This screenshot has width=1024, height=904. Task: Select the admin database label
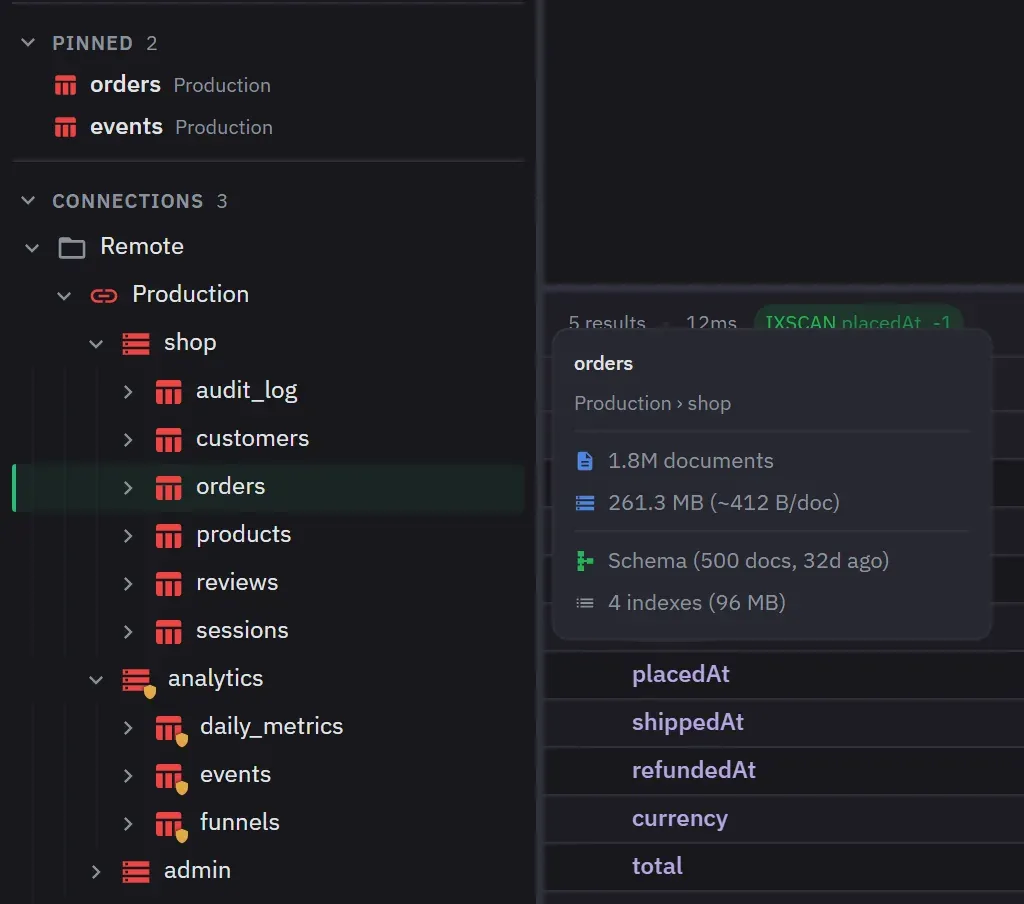(197, 871)
